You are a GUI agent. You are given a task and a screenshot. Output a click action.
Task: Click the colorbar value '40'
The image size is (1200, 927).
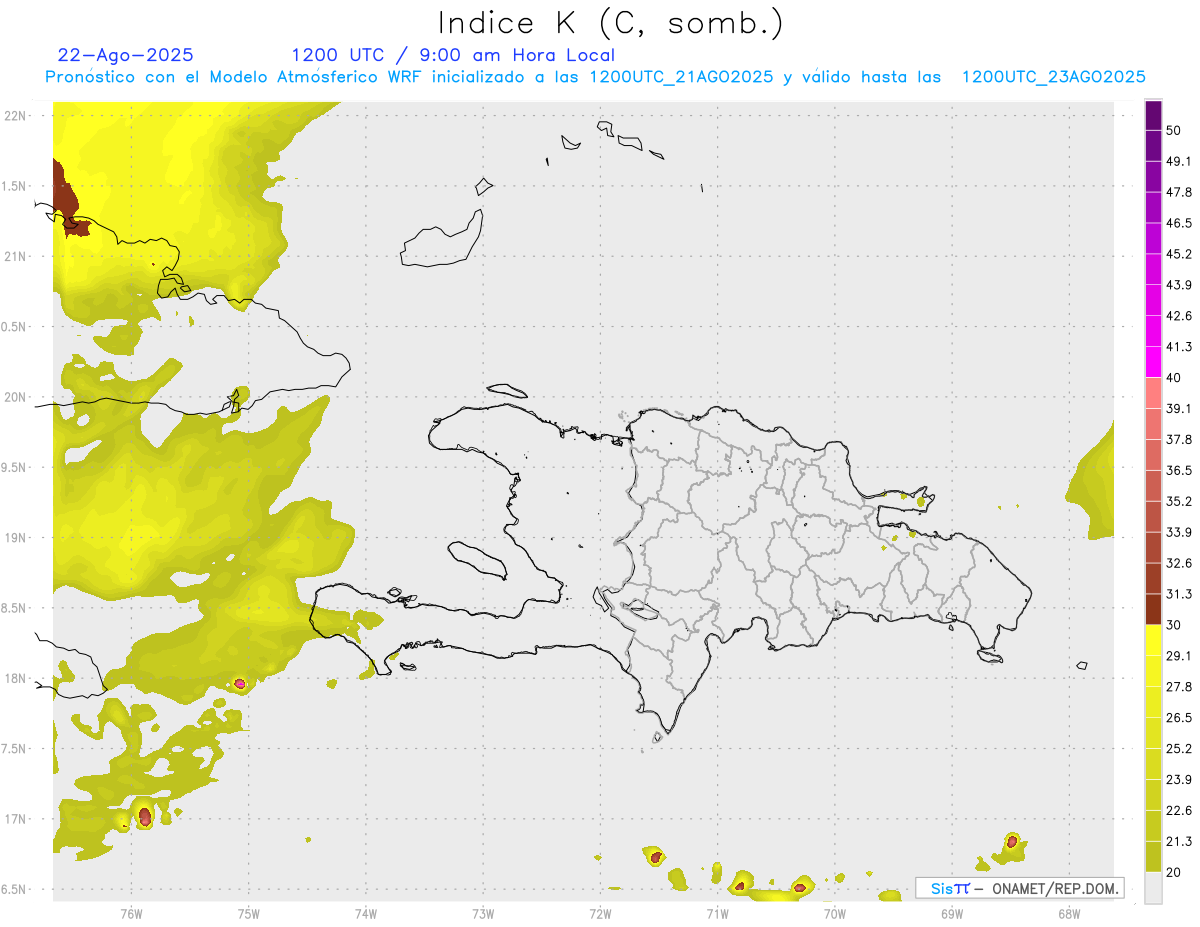click(x=1174, y=378)
